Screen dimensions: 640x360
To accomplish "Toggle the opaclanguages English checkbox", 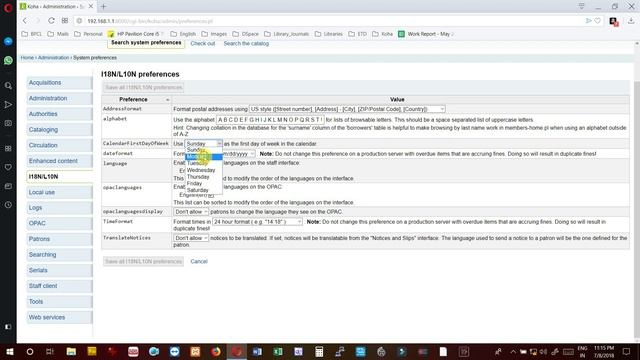I will click(x=211, y=196).
